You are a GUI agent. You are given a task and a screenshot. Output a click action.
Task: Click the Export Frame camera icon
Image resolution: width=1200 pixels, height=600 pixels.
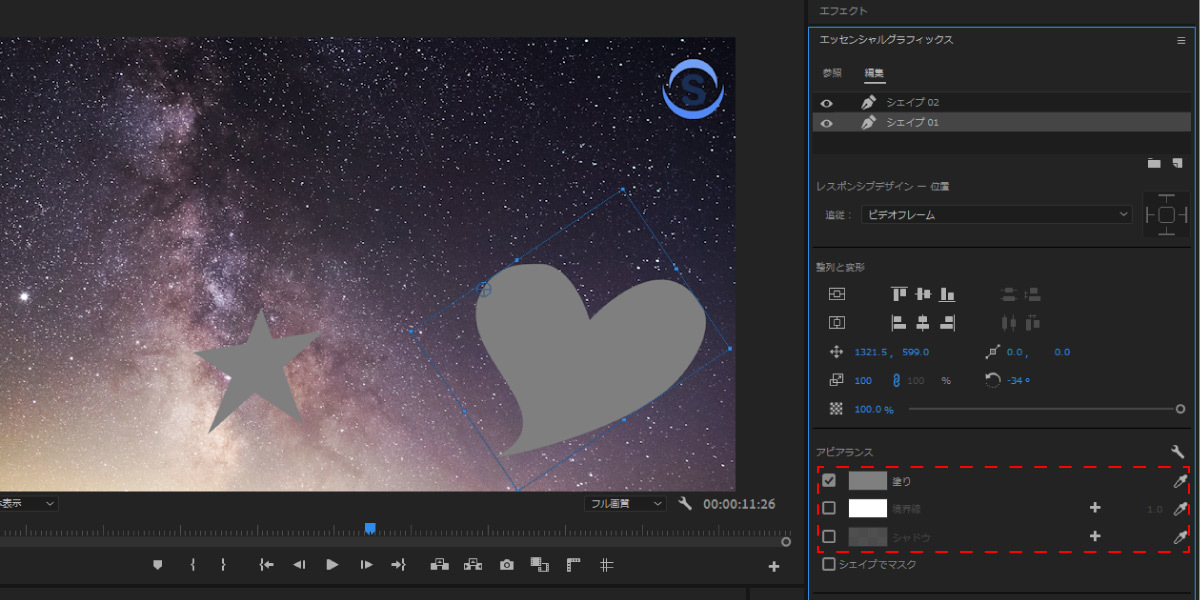click(507, 565)
